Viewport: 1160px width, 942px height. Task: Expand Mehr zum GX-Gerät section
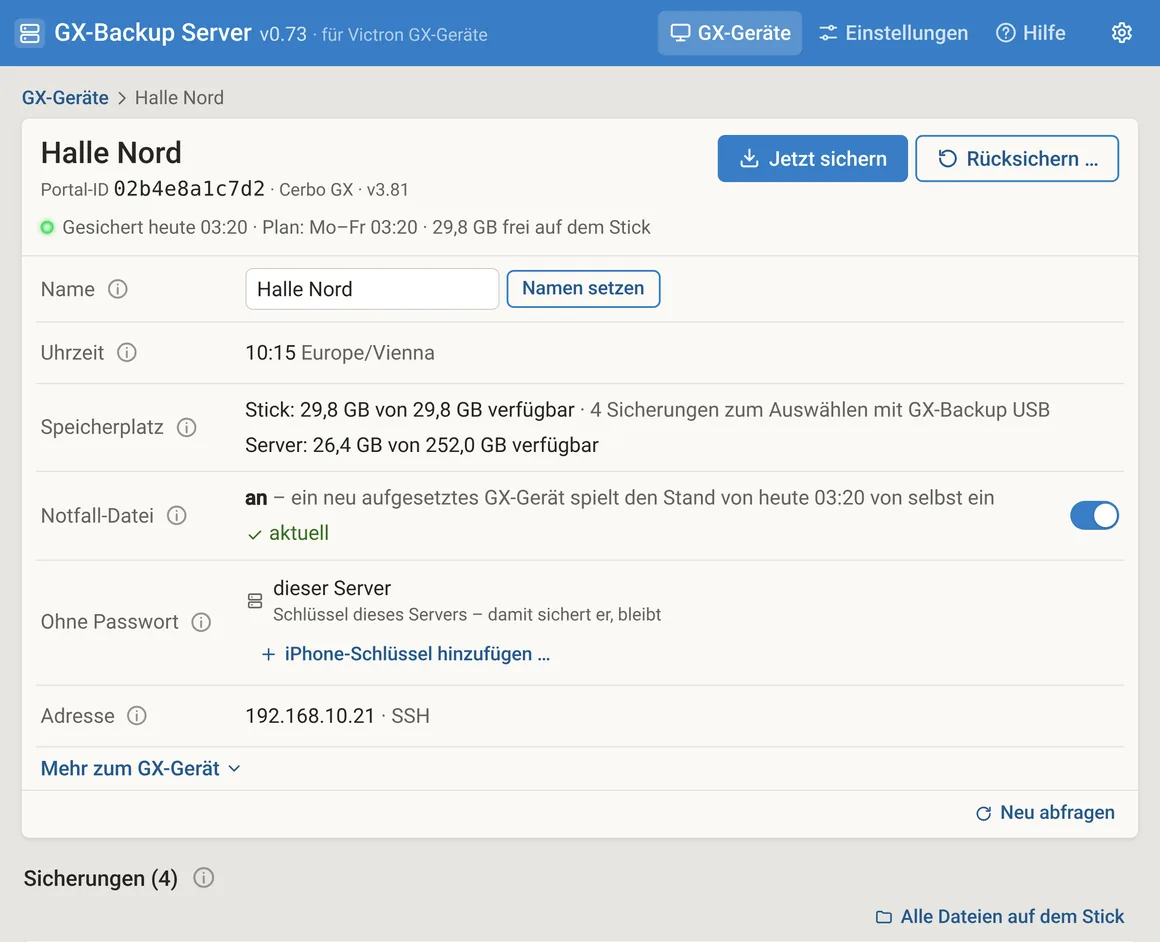(x=141, y=768)
